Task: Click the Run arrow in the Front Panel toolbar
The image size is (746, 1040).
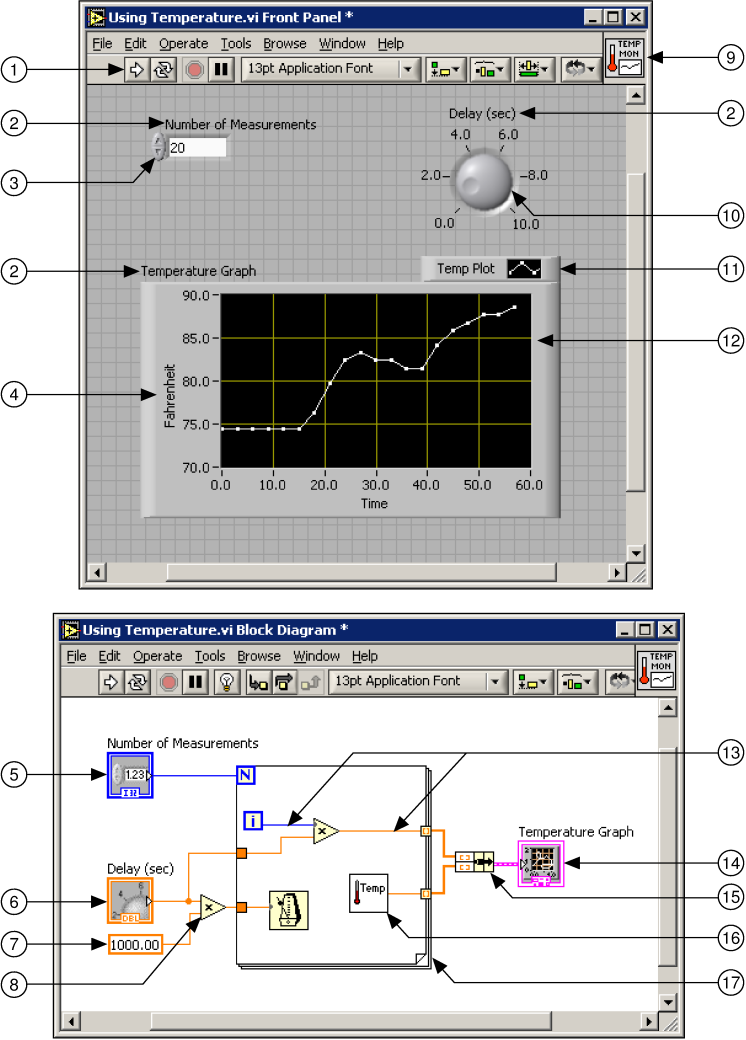Action: point(137,69)
